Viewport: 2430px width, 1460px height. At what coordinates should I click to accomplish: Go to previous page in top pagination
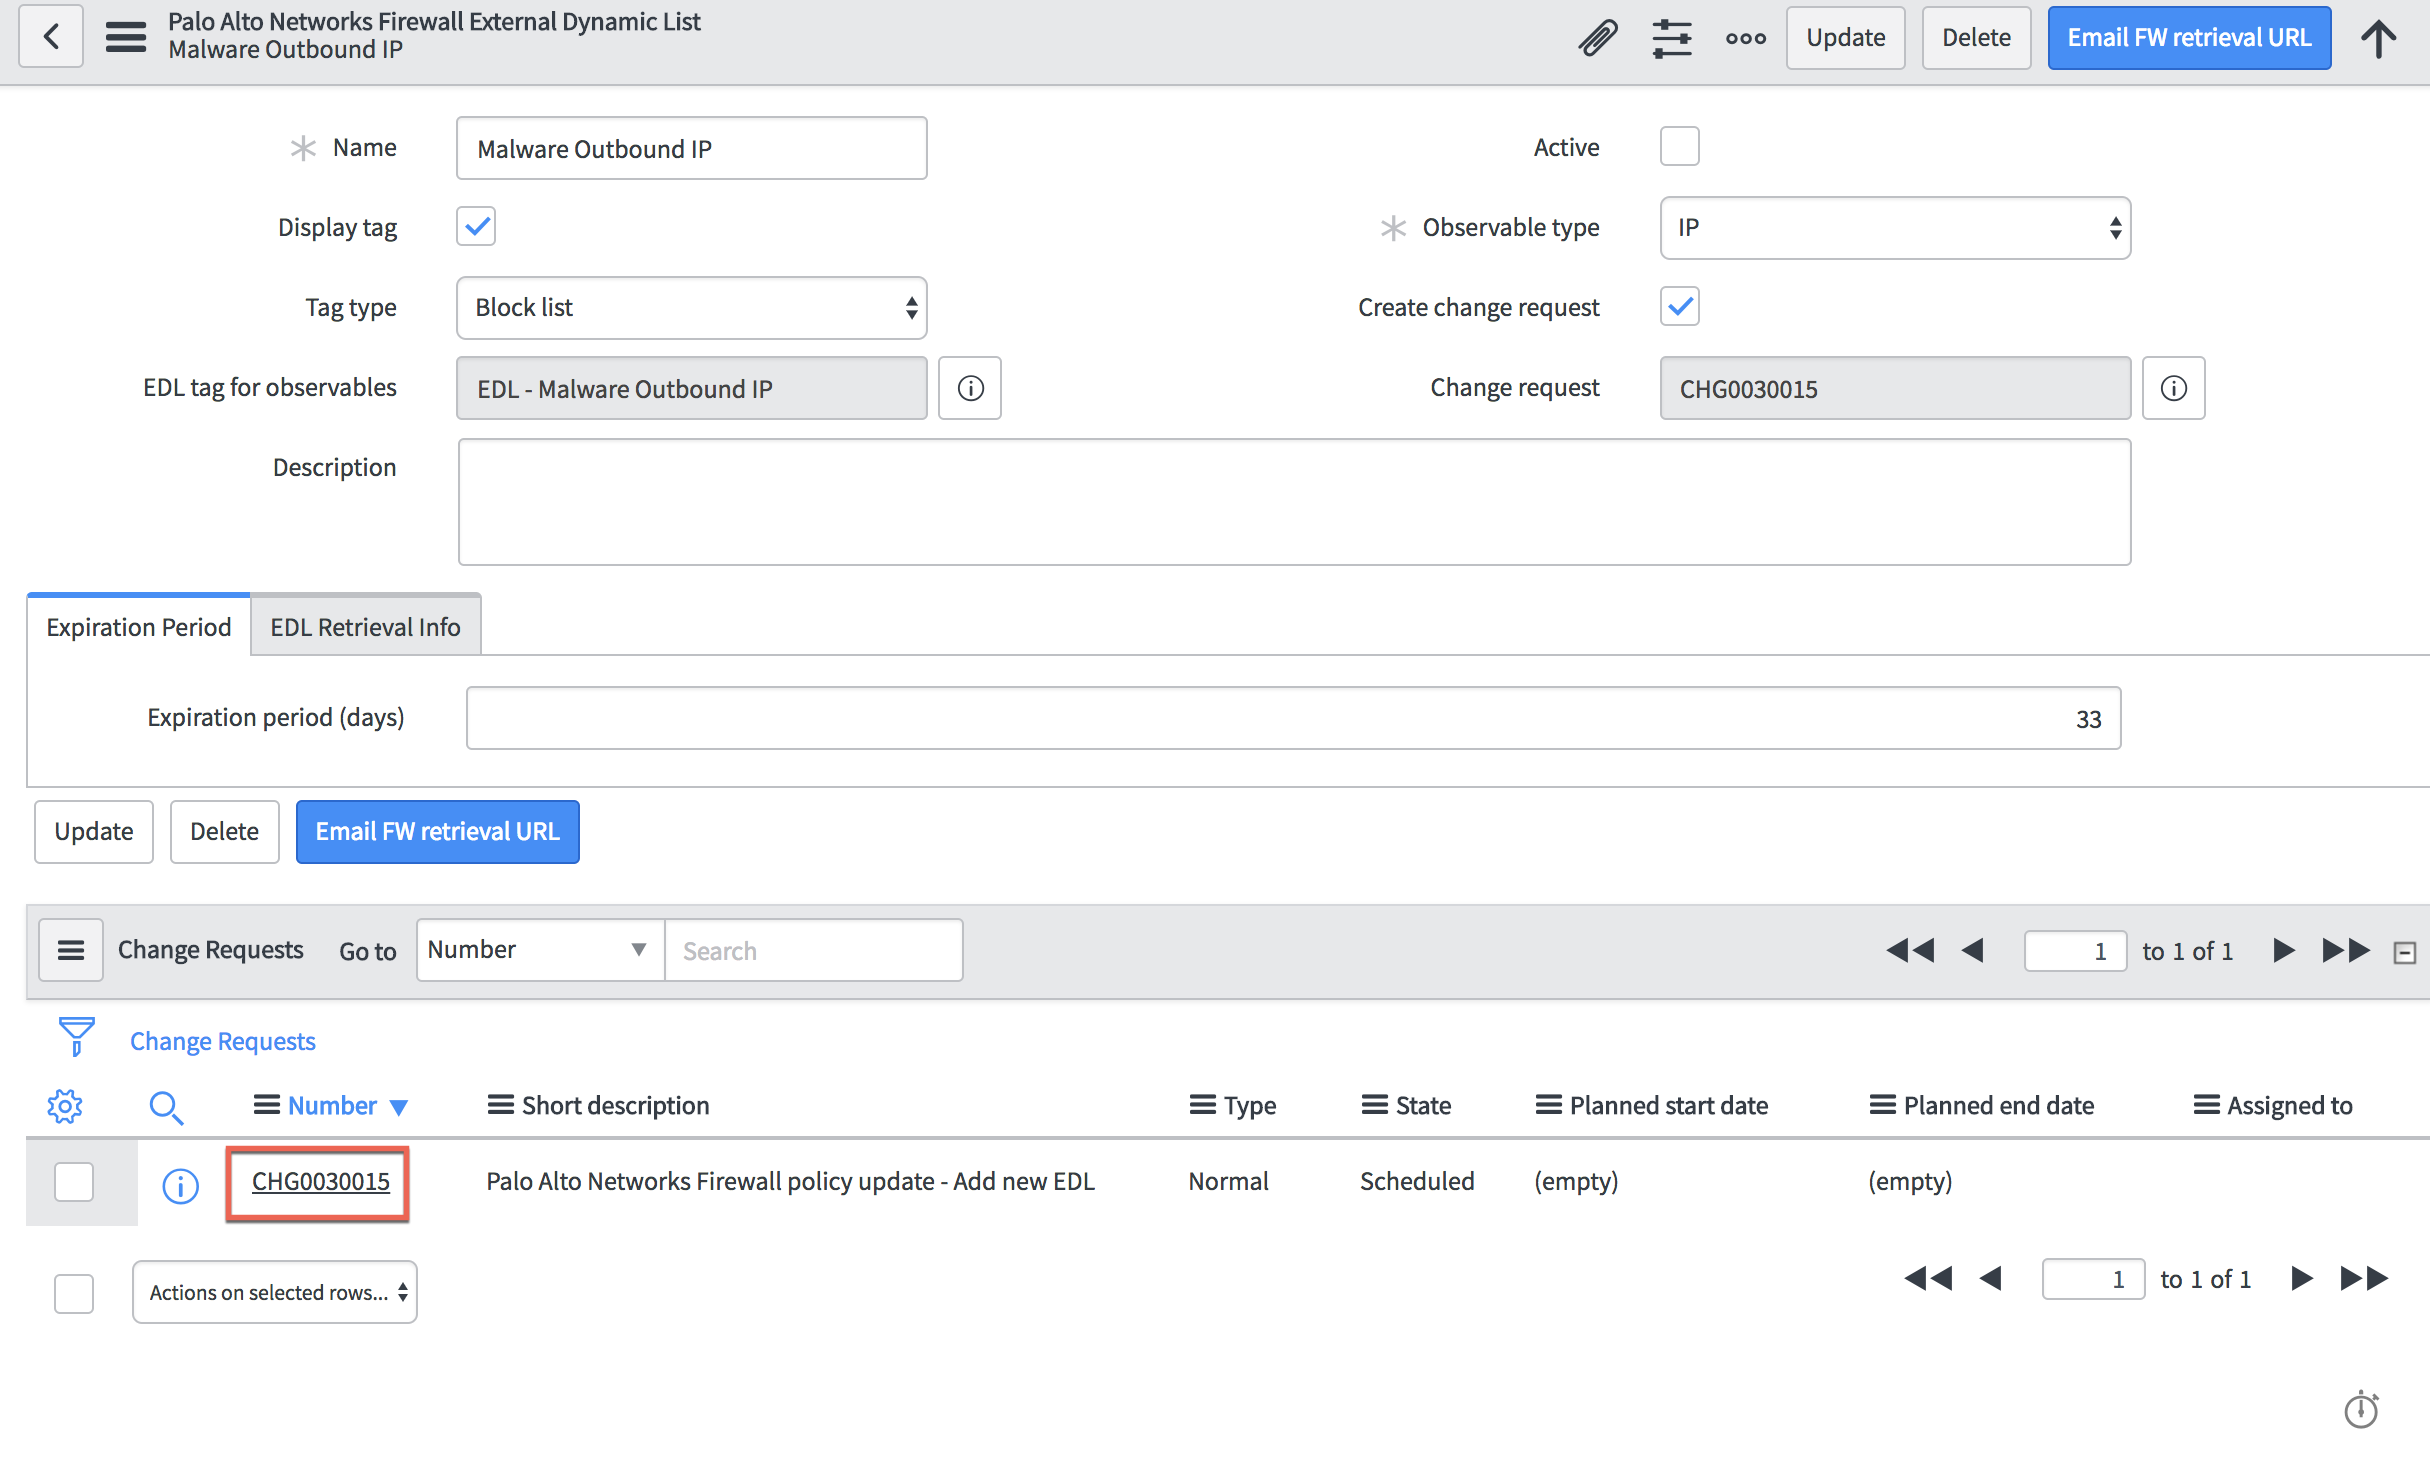pos(1973,950)
